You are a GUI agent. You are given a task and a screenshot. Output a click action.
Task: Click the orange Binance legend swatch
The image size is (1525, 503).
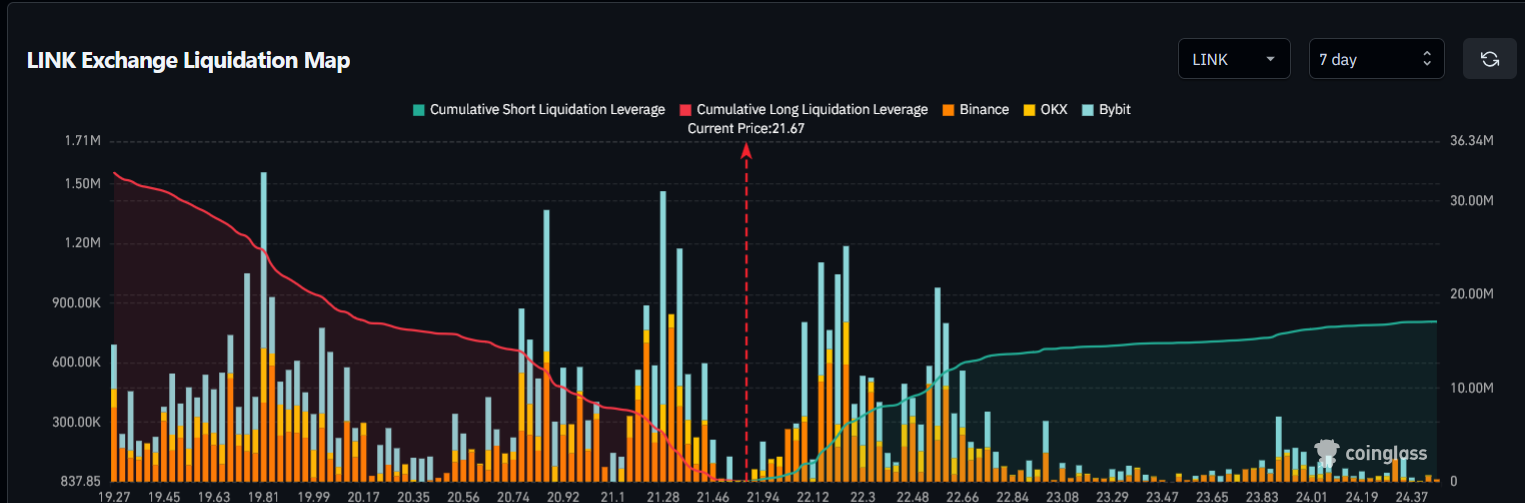(x=948, y=109)
